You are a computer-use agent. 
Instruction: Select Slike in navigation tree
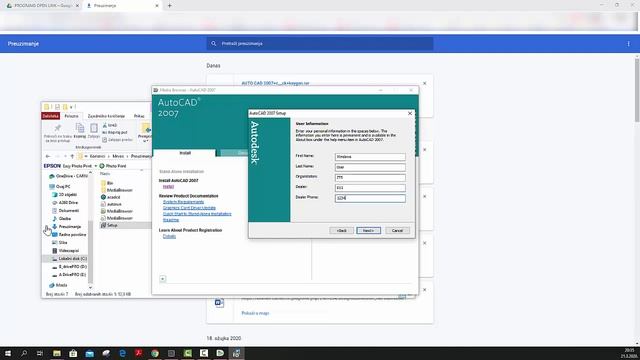60,242
